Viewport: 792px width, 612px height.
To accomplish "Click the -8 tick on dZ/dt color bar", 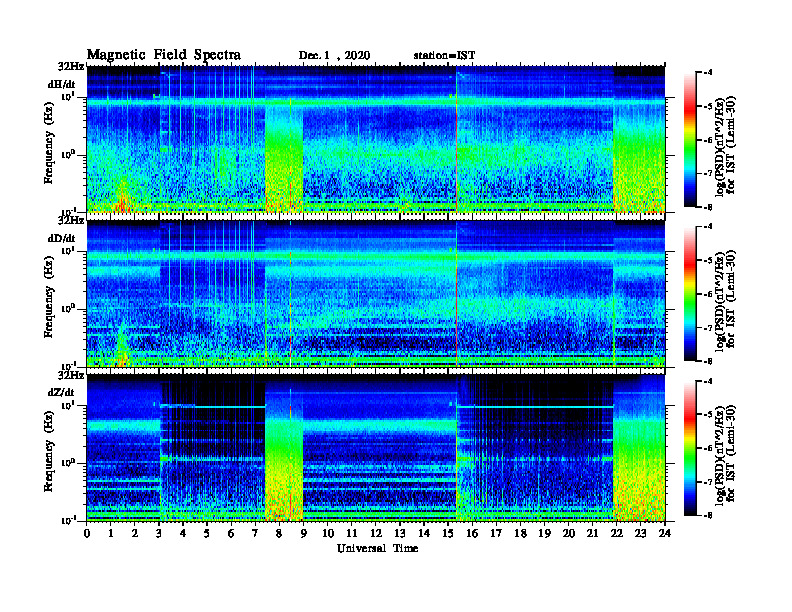I will pos(708,515).
